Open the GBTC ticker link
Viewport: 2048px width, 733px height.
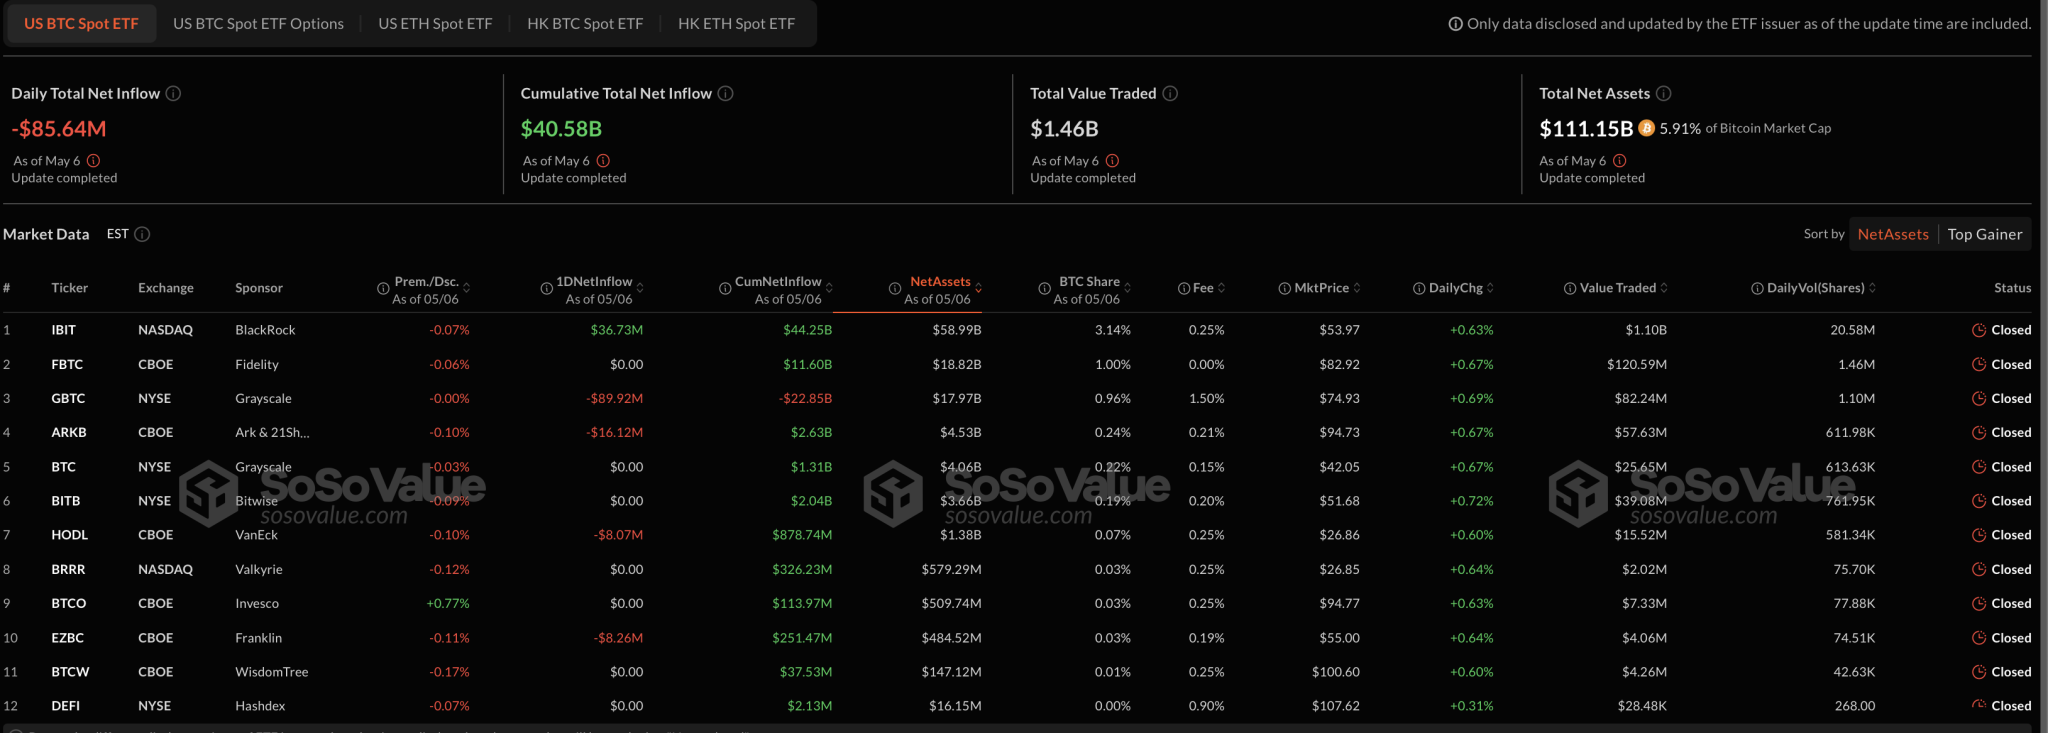pyautogui.click(x=68, y=398)
